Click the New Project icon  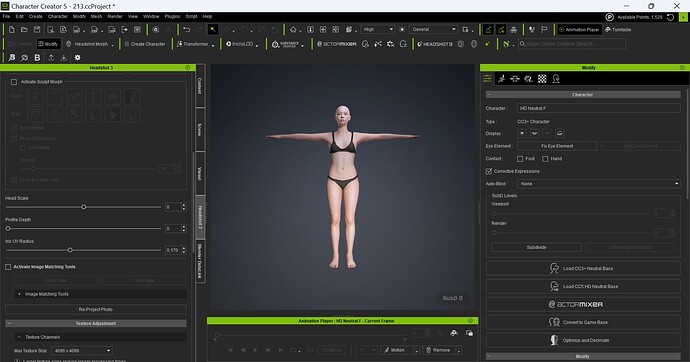tap(12, 29)
